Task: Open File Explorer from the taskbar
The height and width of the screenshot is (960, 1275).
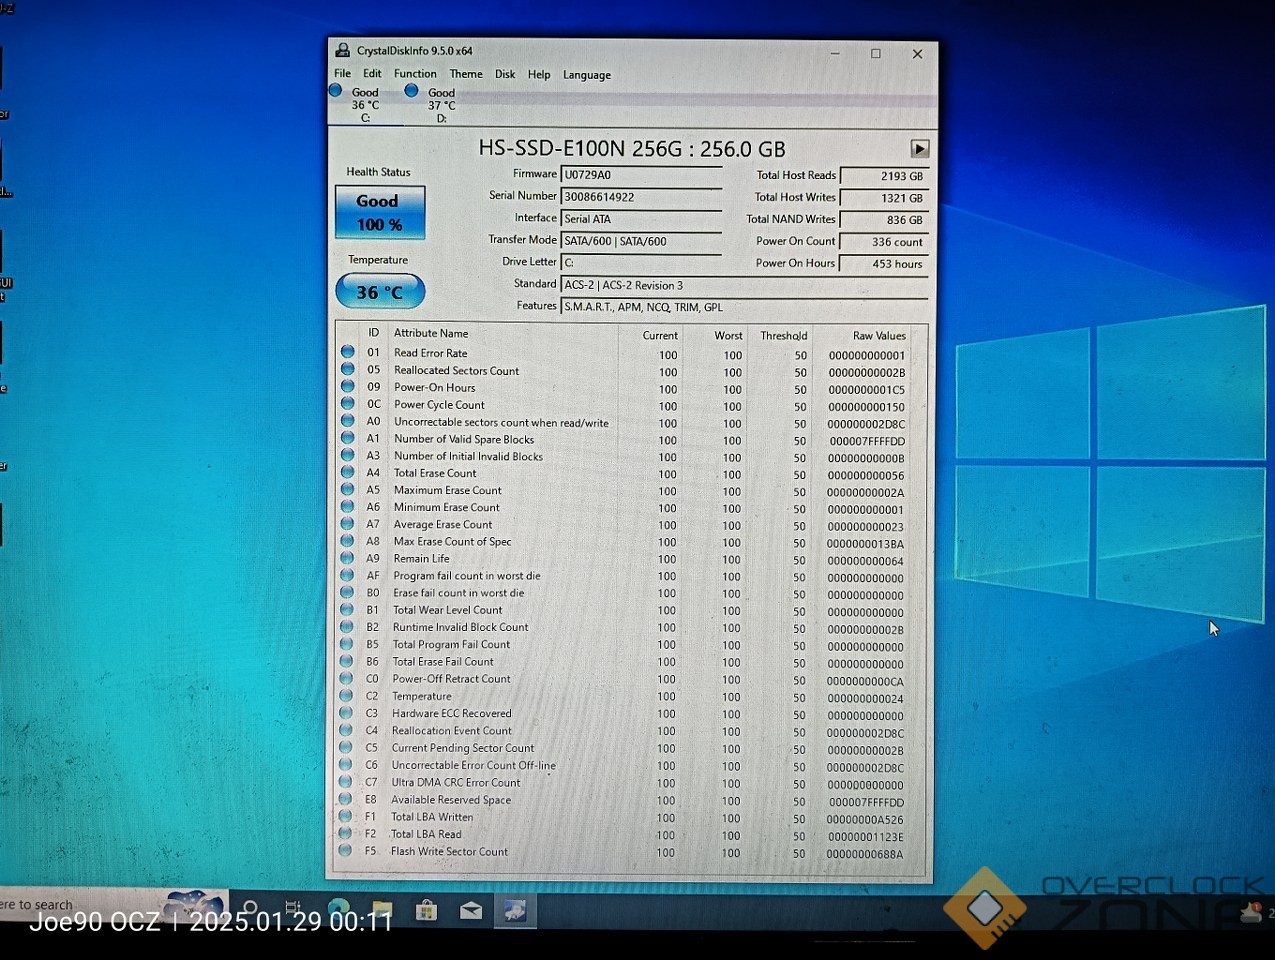Action: coord(382,909)
